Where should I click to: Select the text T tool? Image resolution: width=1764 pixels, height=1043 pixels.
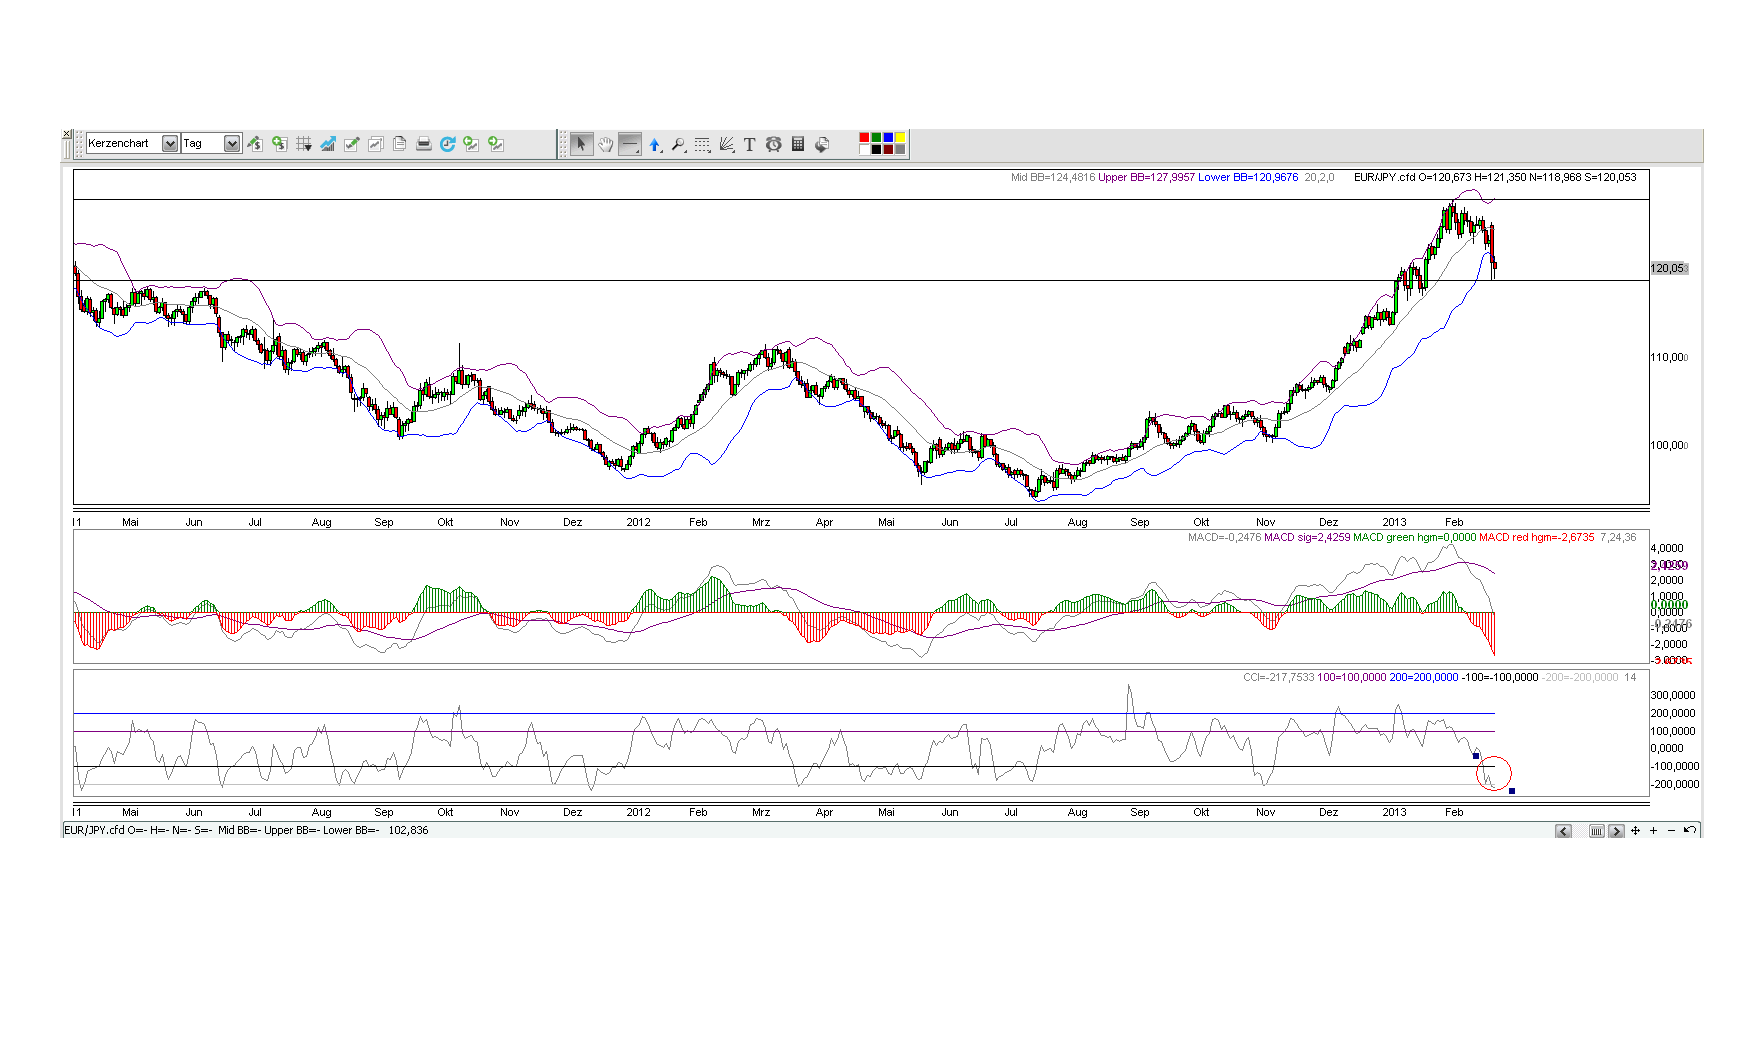[749, 144]
